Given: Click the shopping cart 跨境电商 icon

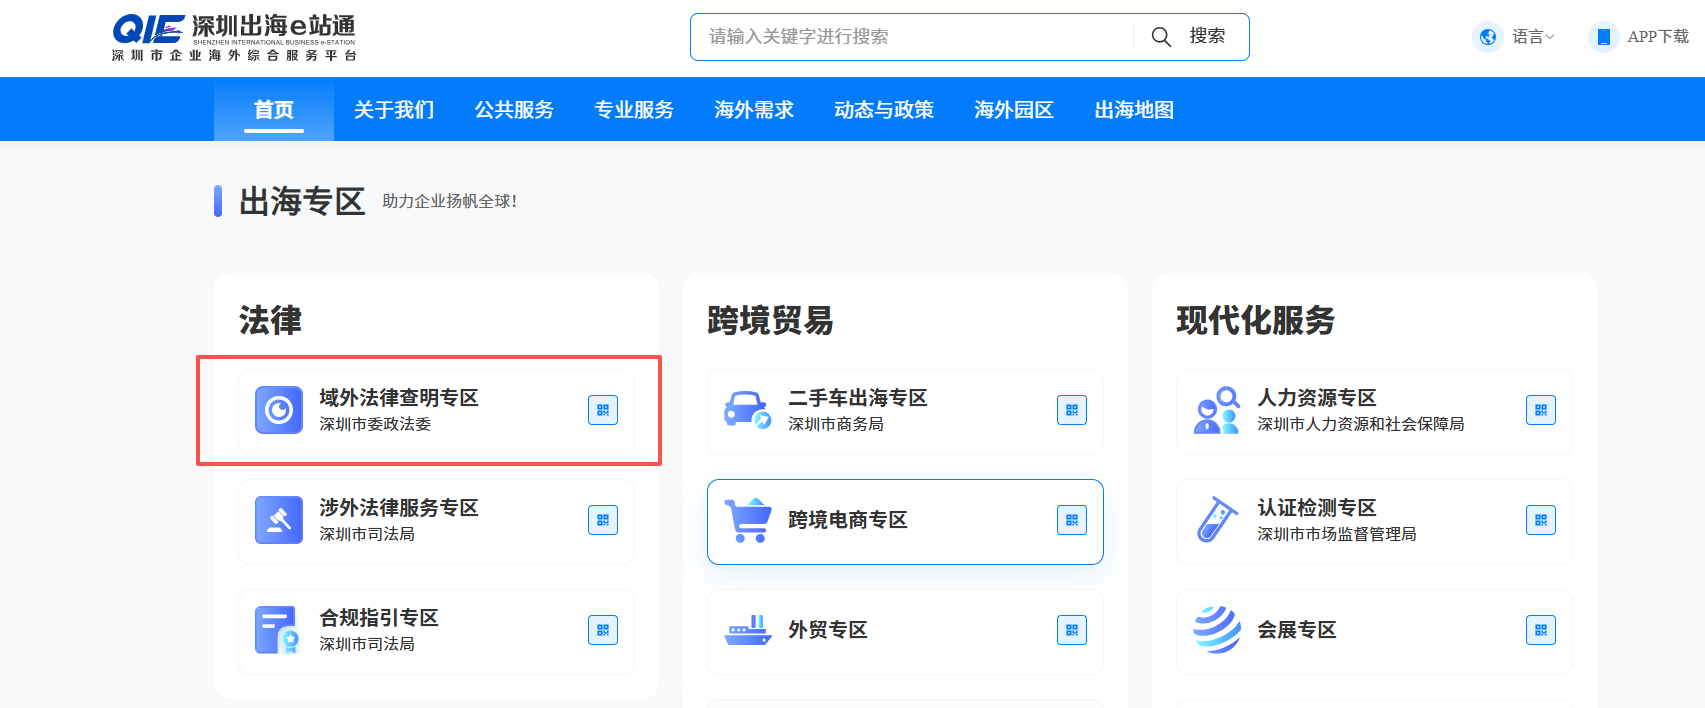Looking at the screenshot, I should click(x=747, y=520).
